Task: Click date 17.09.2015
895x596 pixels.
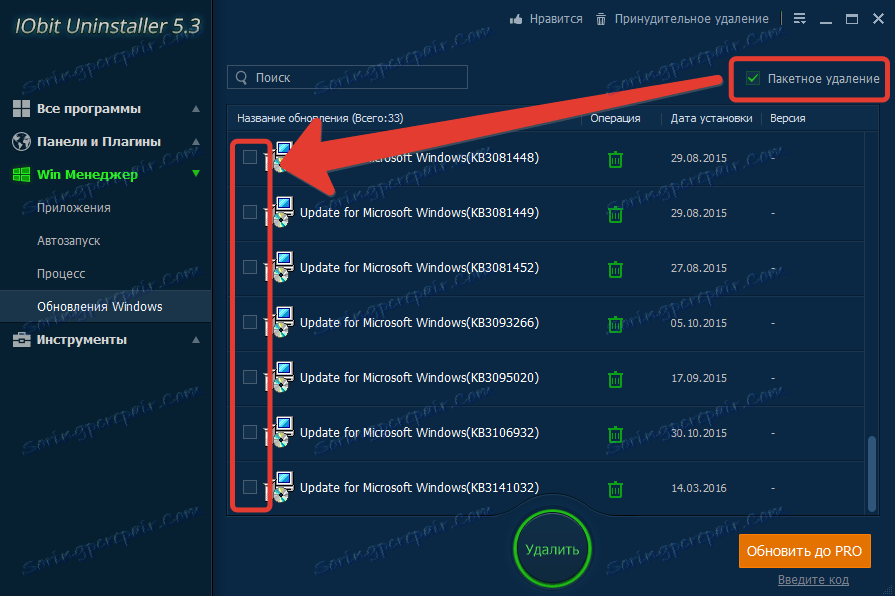Action: [x=699, y=378]
